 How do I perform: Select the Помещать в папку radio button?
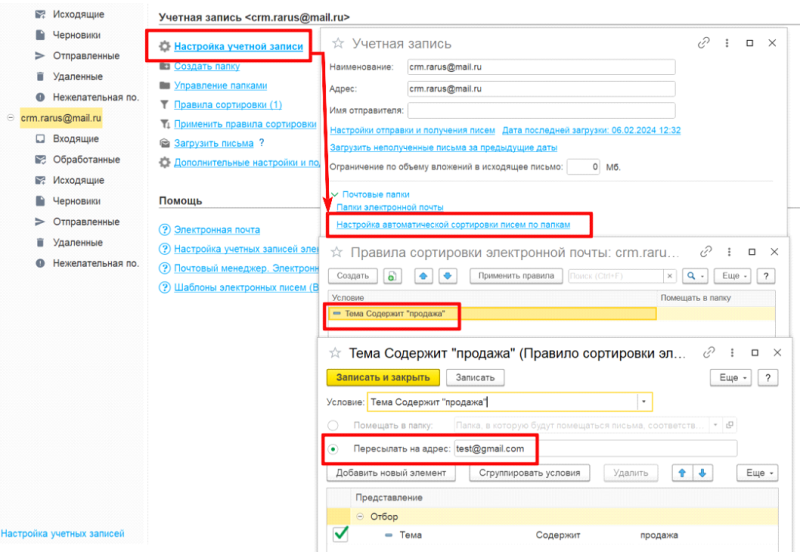coord(333,425)
